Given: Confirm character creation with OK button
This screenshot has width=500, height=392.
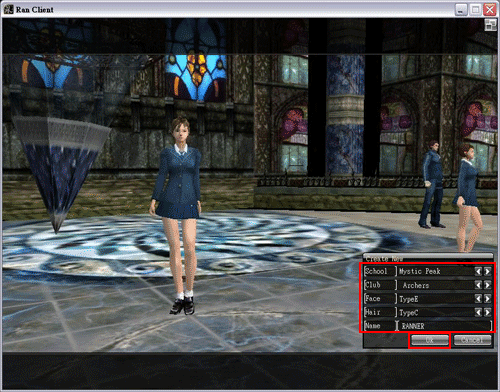Looking at the screenshot, I should (x=430, y=340).
